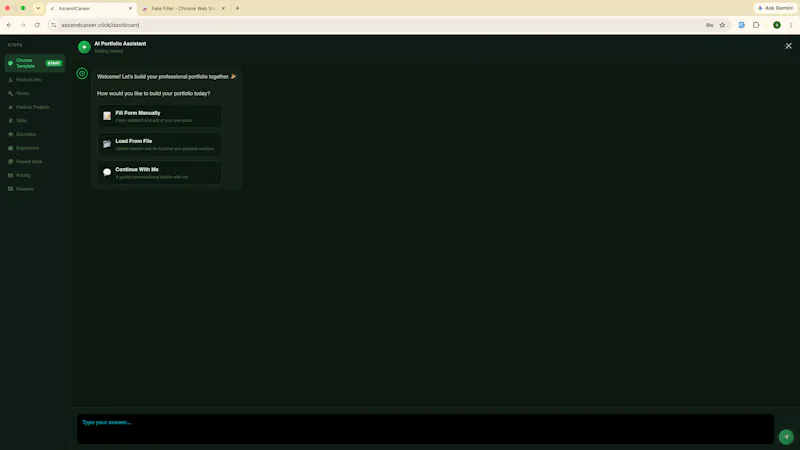Click the Ask Gemini button
This screenshot has height=450, width=800.
pos(775,8)
